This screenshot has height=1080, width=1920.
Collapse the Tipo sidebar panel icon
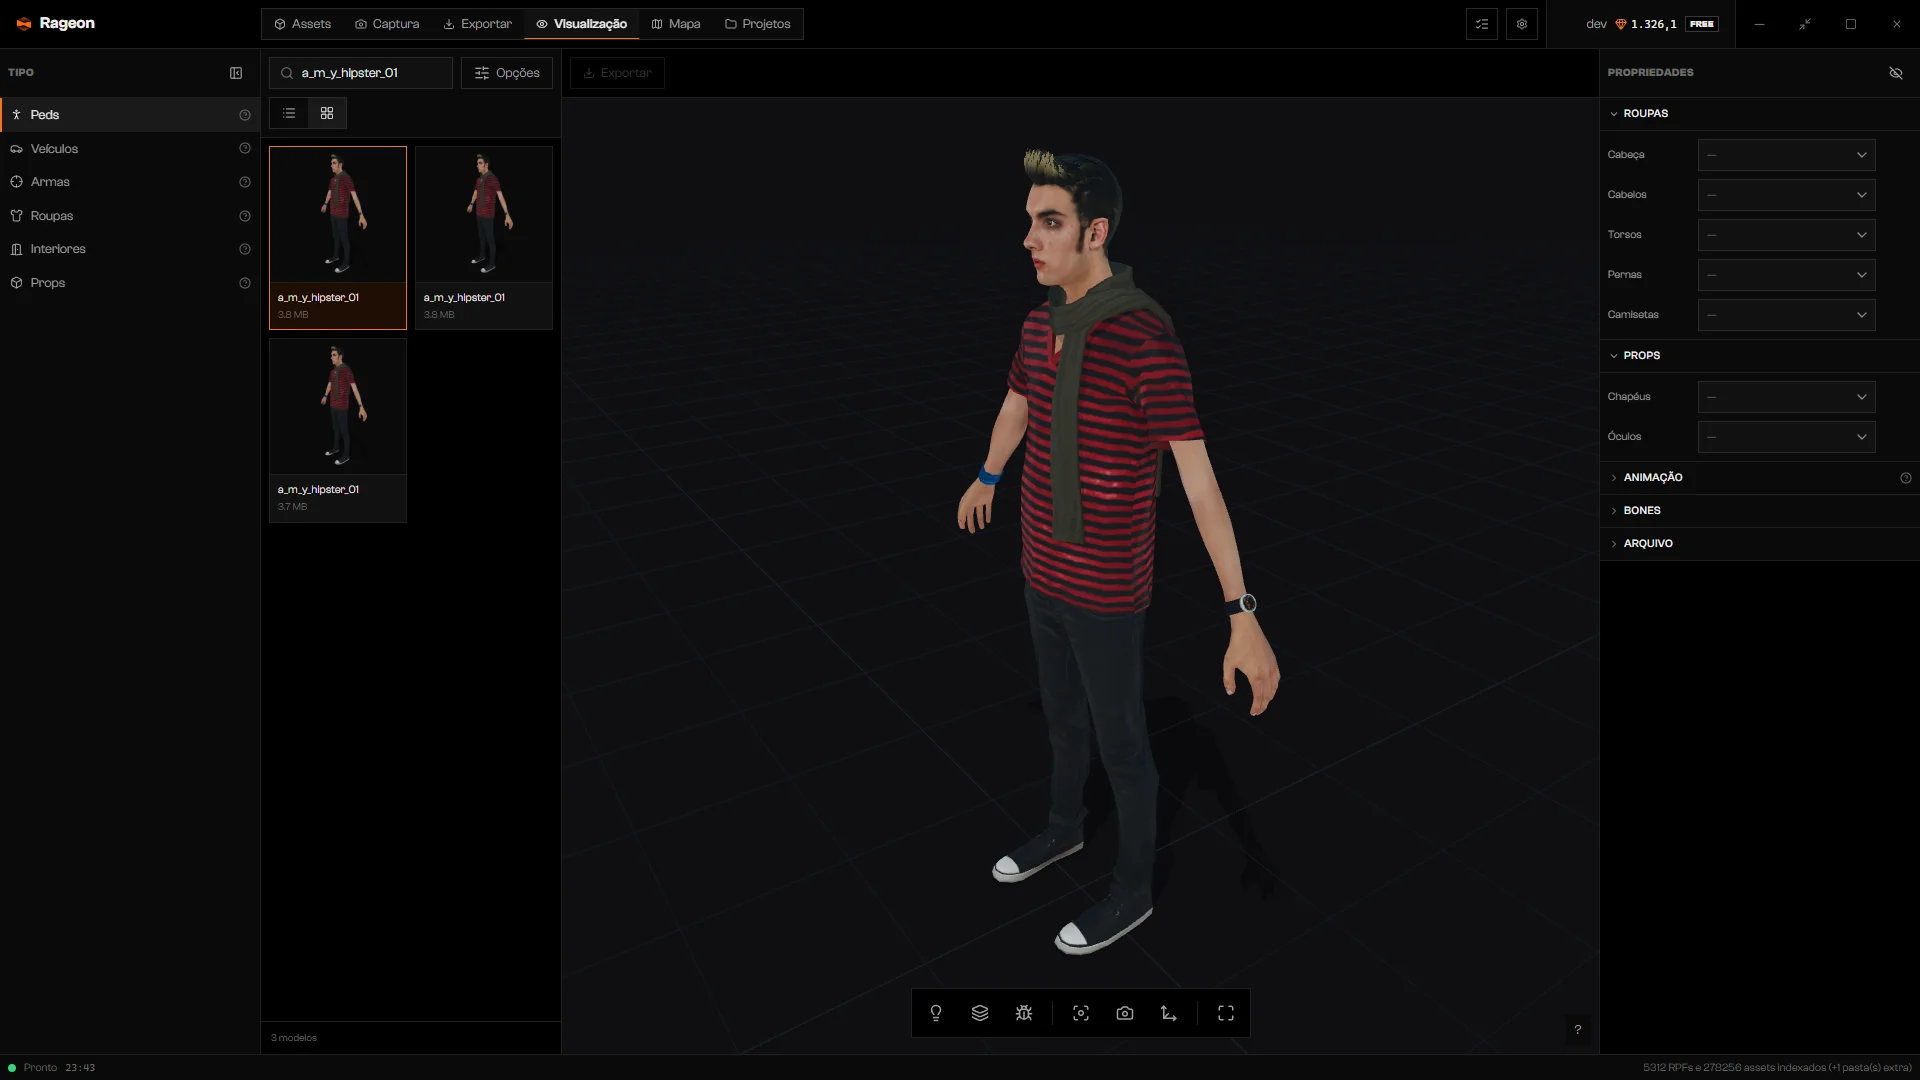tap(236, 73)
